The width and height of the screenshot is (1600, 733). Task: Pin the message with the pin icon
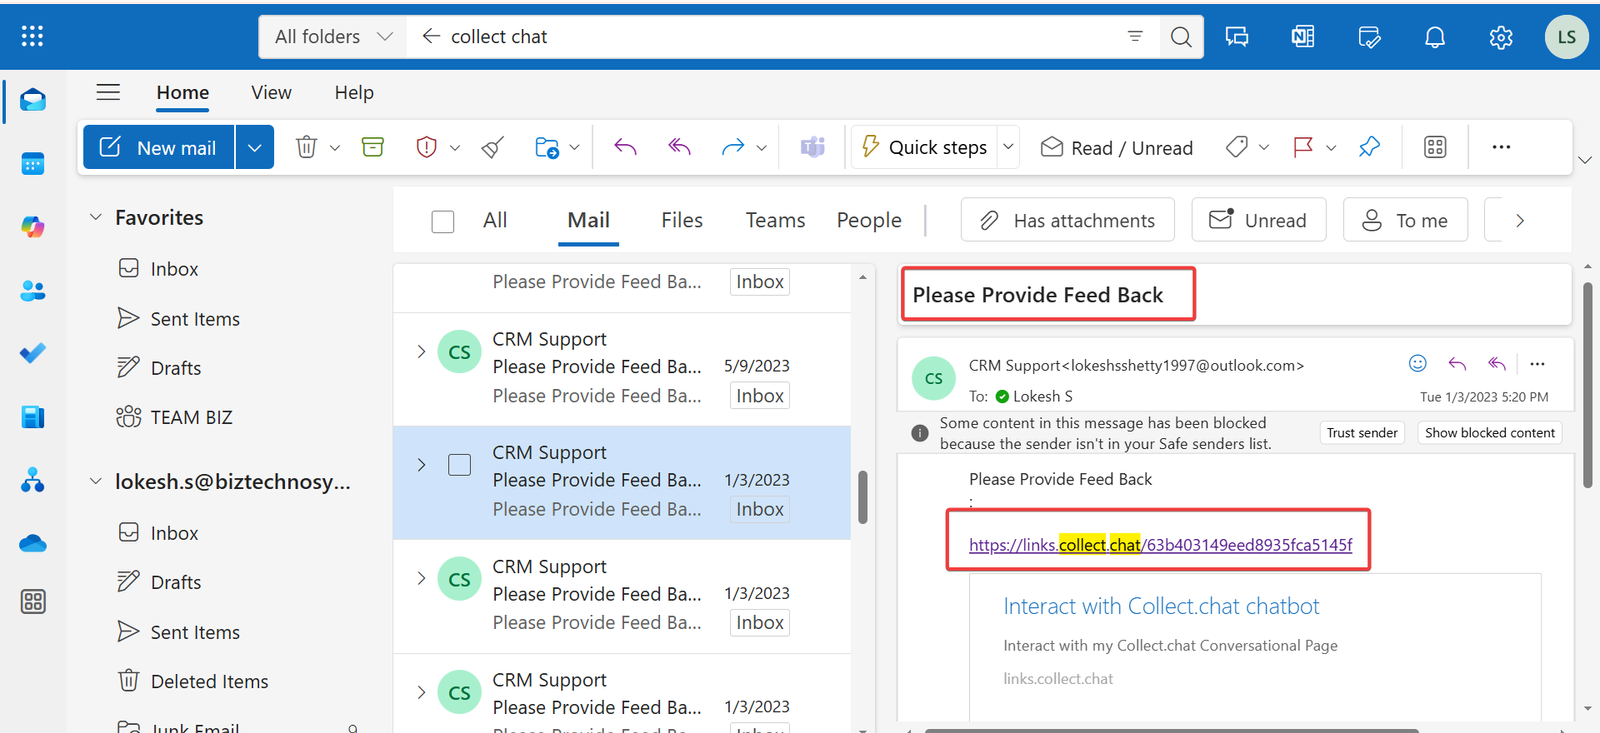tap(1369, 147)
